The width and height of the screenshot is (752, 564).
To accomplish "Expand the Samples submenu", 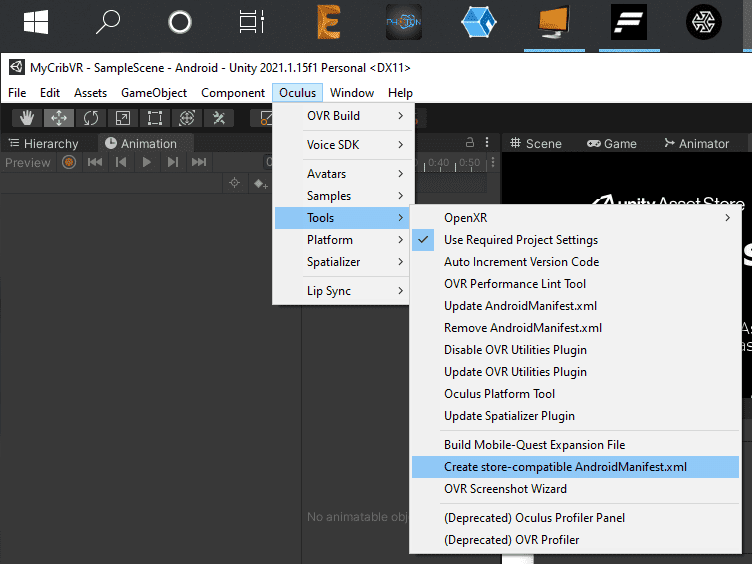I will 342,196.
